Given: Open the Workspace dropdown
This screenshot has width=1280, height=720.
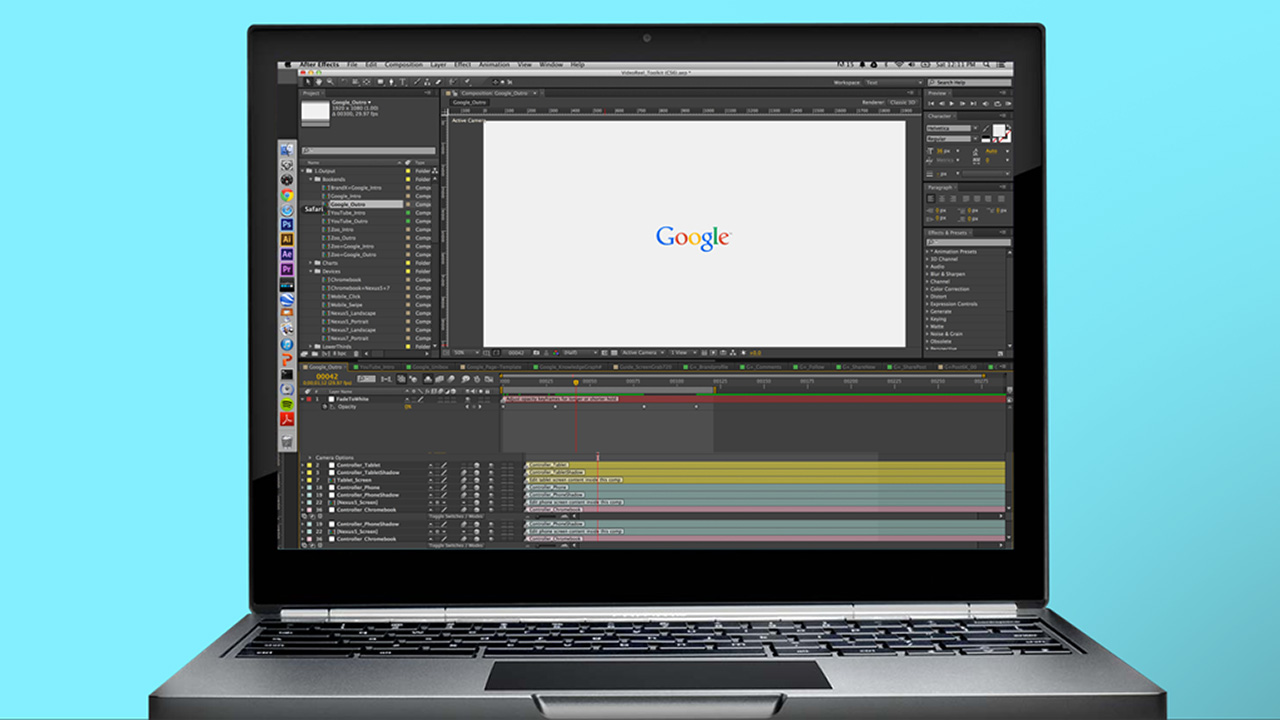Looking at the screenshot, I should (x=892, y=83).
